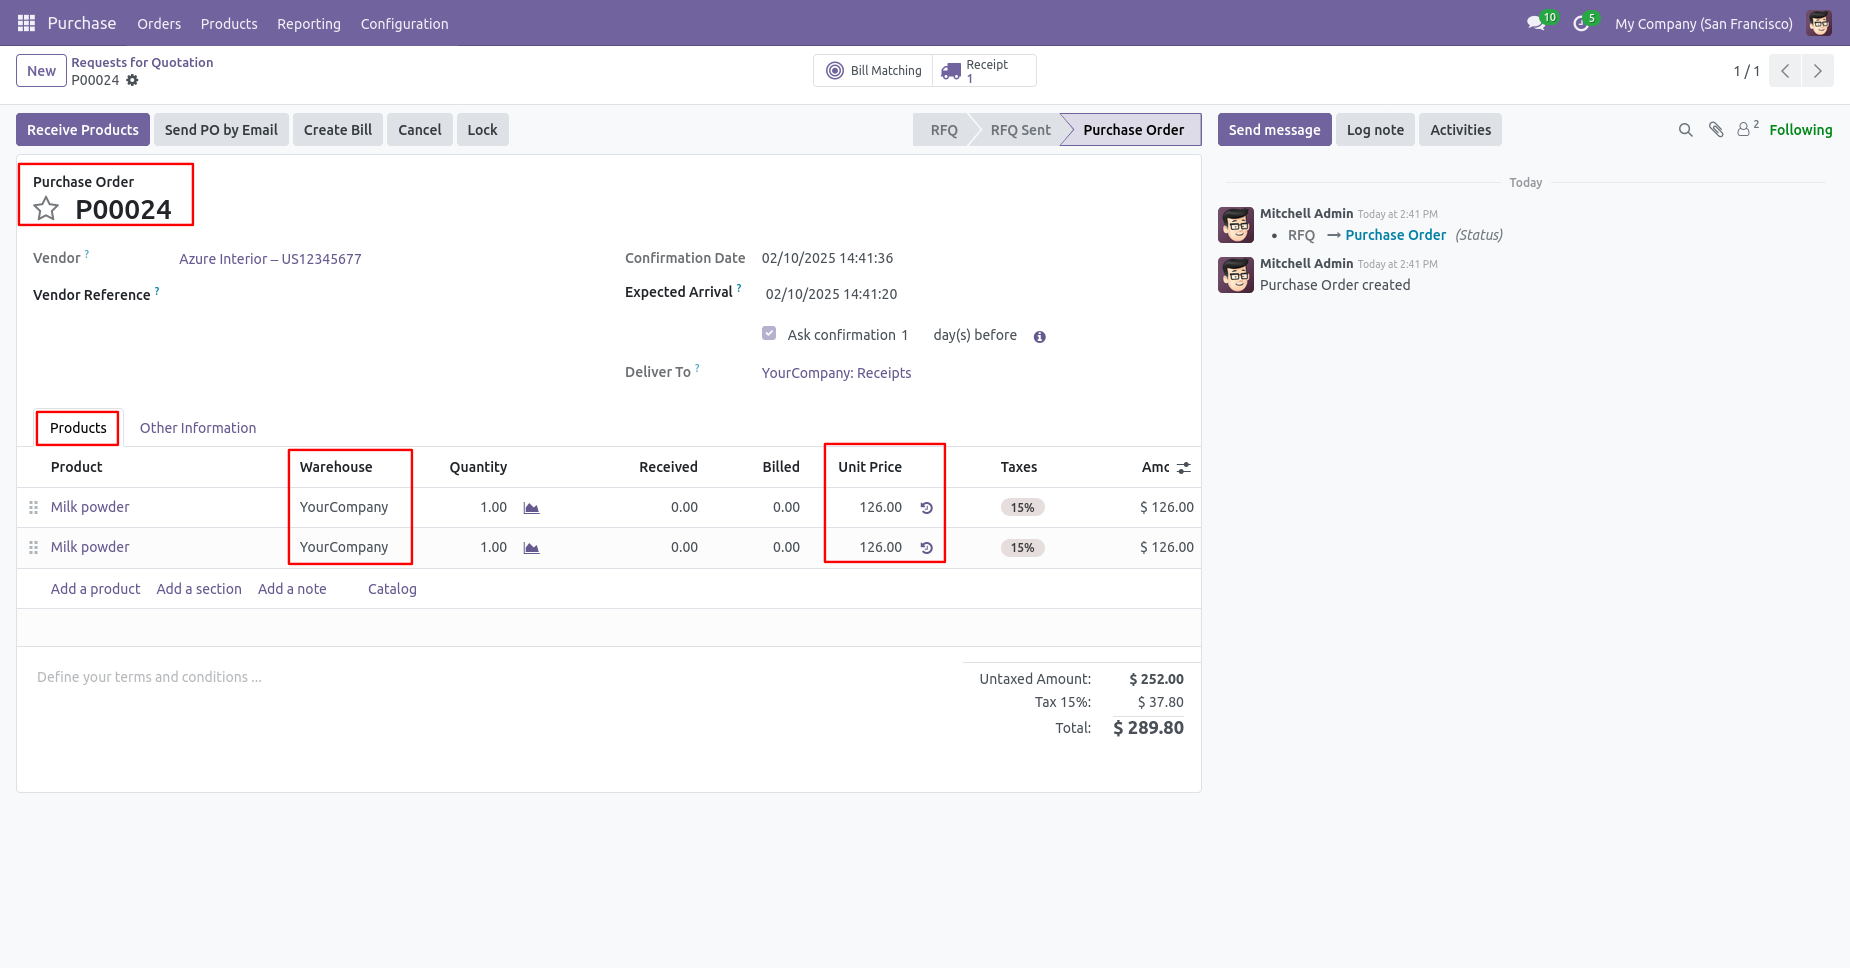Click Add a note link
This screenshot has height=968, width=1850.
point(292,589)
